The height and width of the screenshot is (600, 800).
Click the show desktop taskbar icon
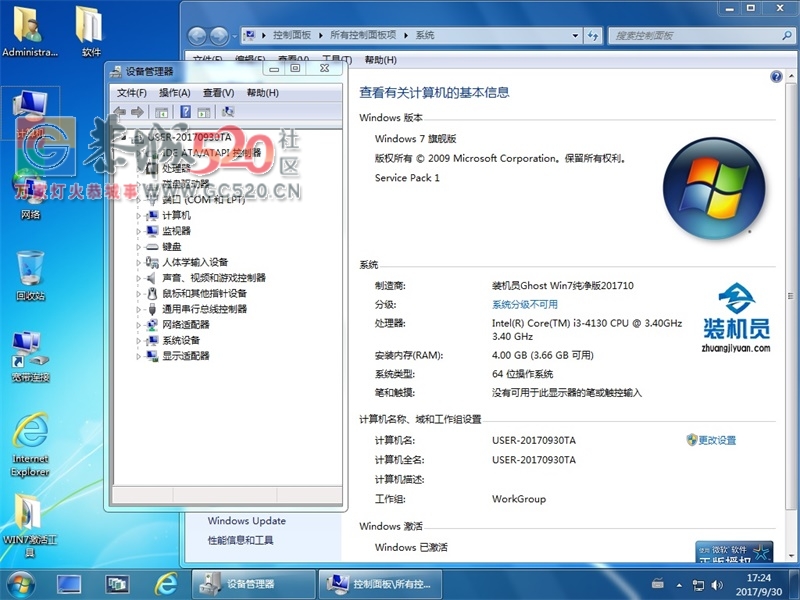(x=69, y=584)
